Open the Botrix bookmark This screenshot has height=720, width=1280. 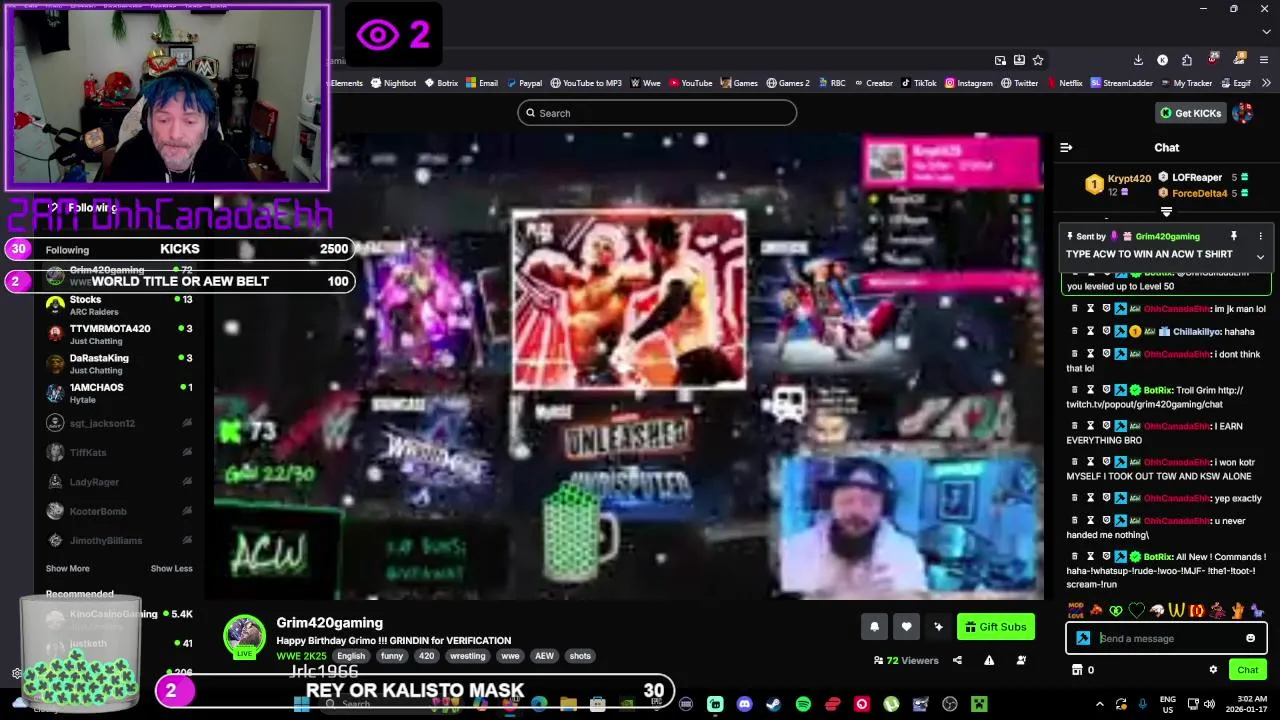click(x=441, y=83)
